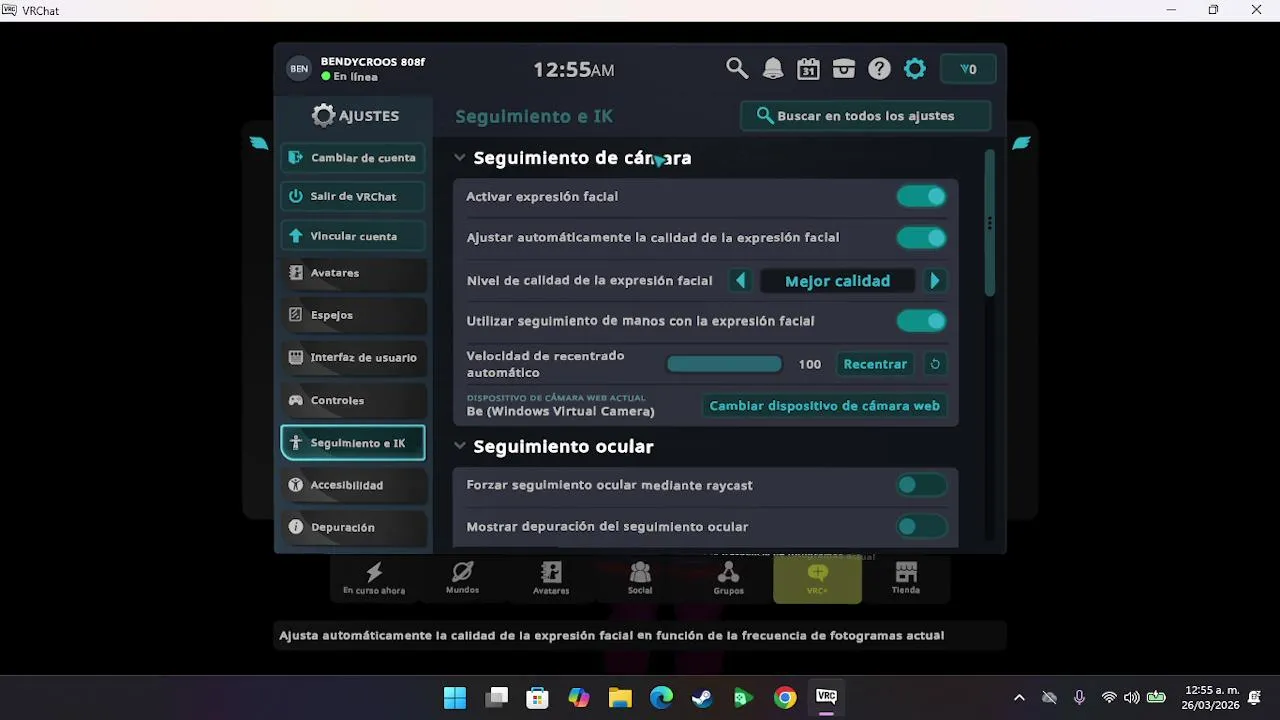Open Espejos settings in the sidebar
Screen dimensions: 1280x720
(x=353, y=314)
